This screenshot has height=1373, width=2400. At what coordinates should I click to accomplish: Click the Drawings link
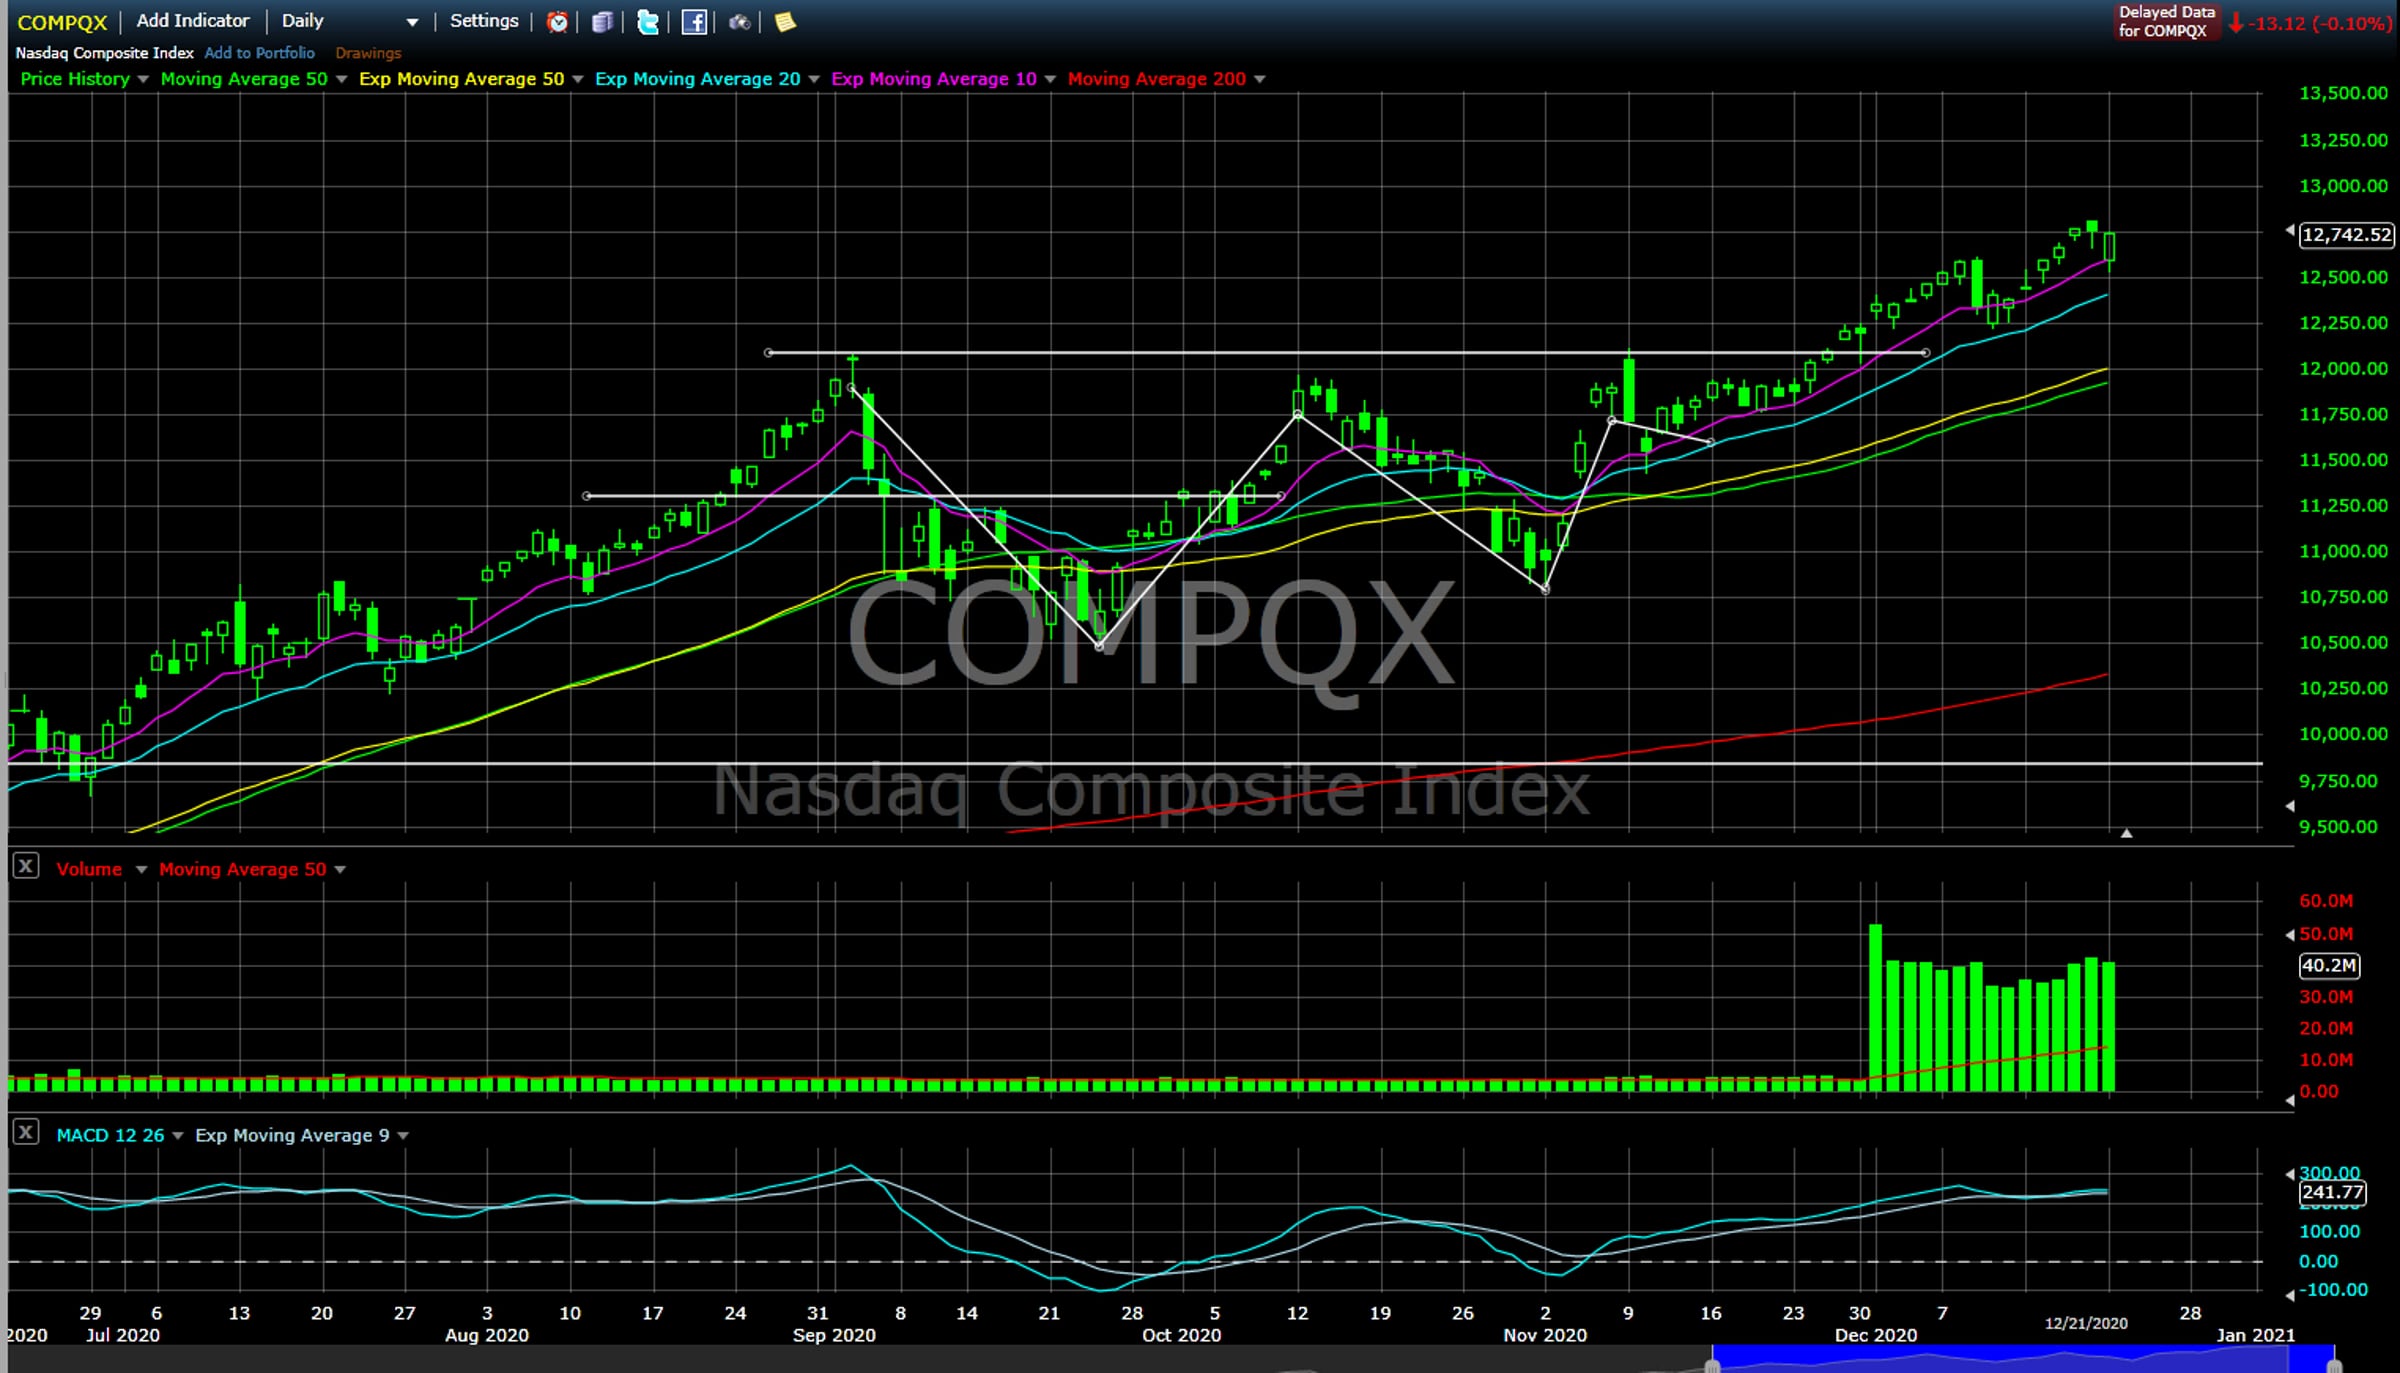pyautogui.click(x=368, y=53)
